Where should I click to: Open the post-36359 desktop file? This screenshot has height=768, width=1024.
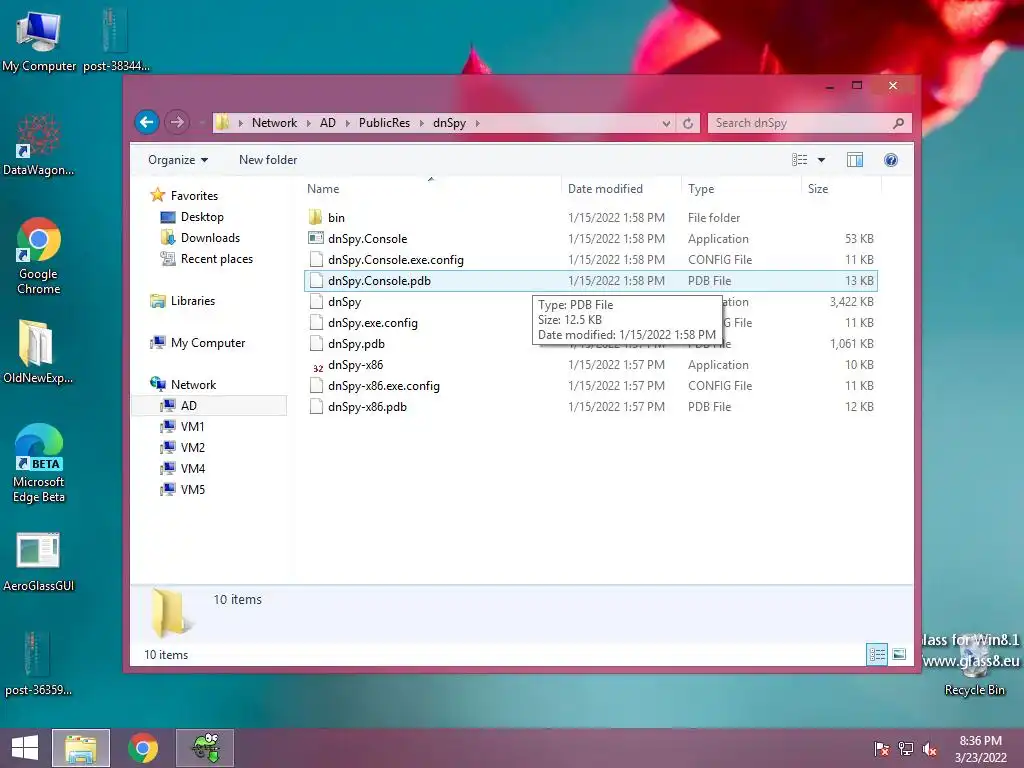[38, 663]
